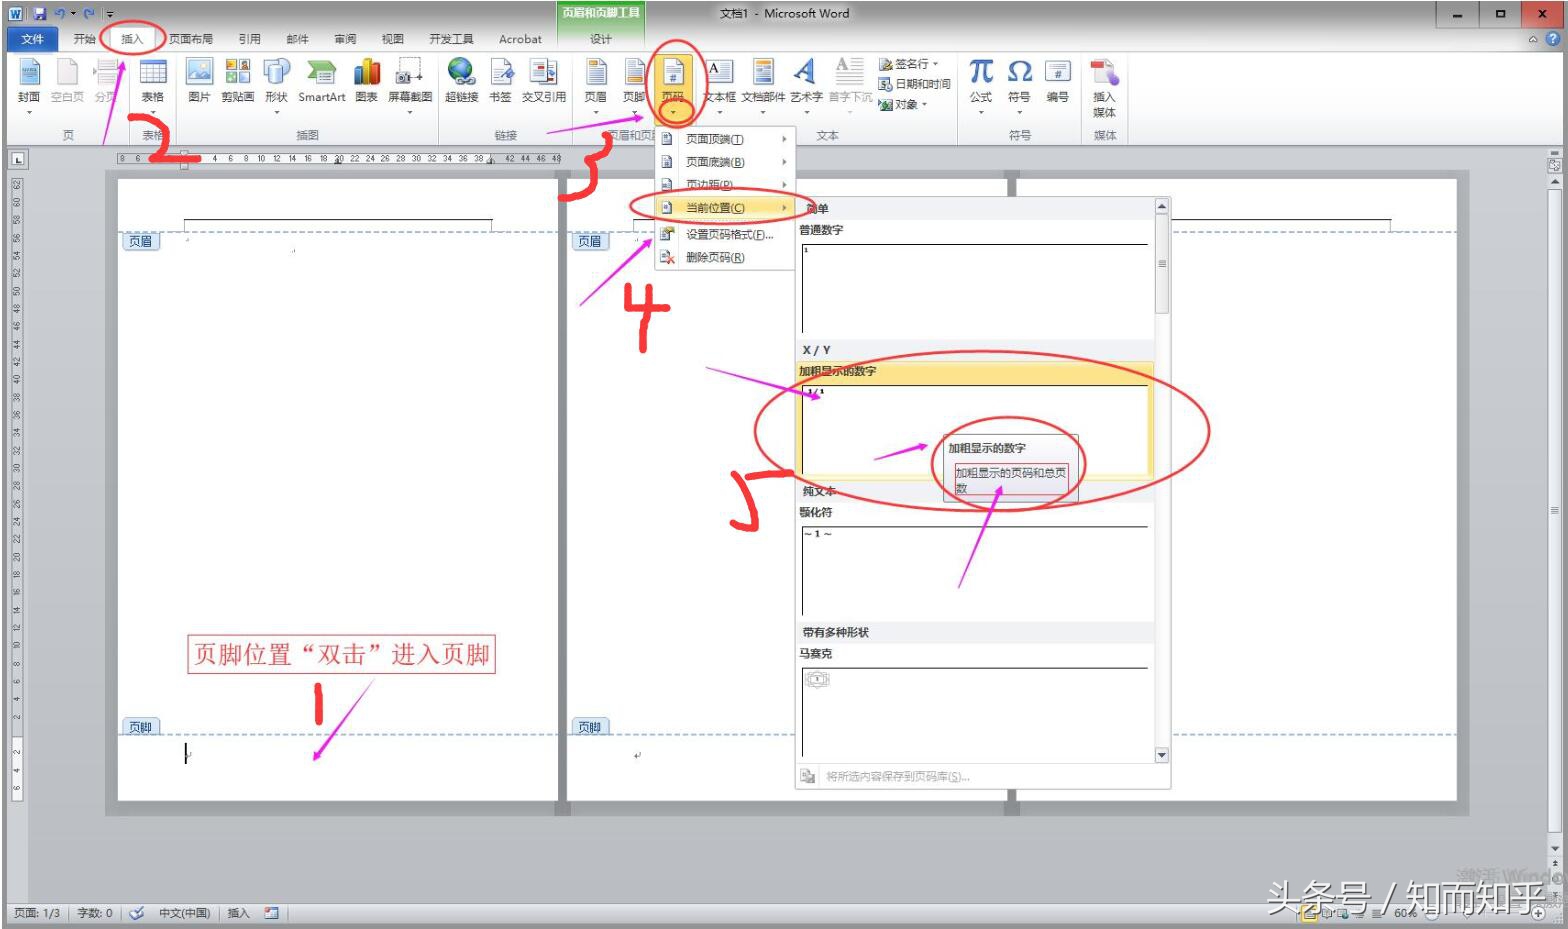The width and height of the screenshot is (1568, 929).
Task: Open the 邮件 ribbon tab
Action: coord(297,39)
